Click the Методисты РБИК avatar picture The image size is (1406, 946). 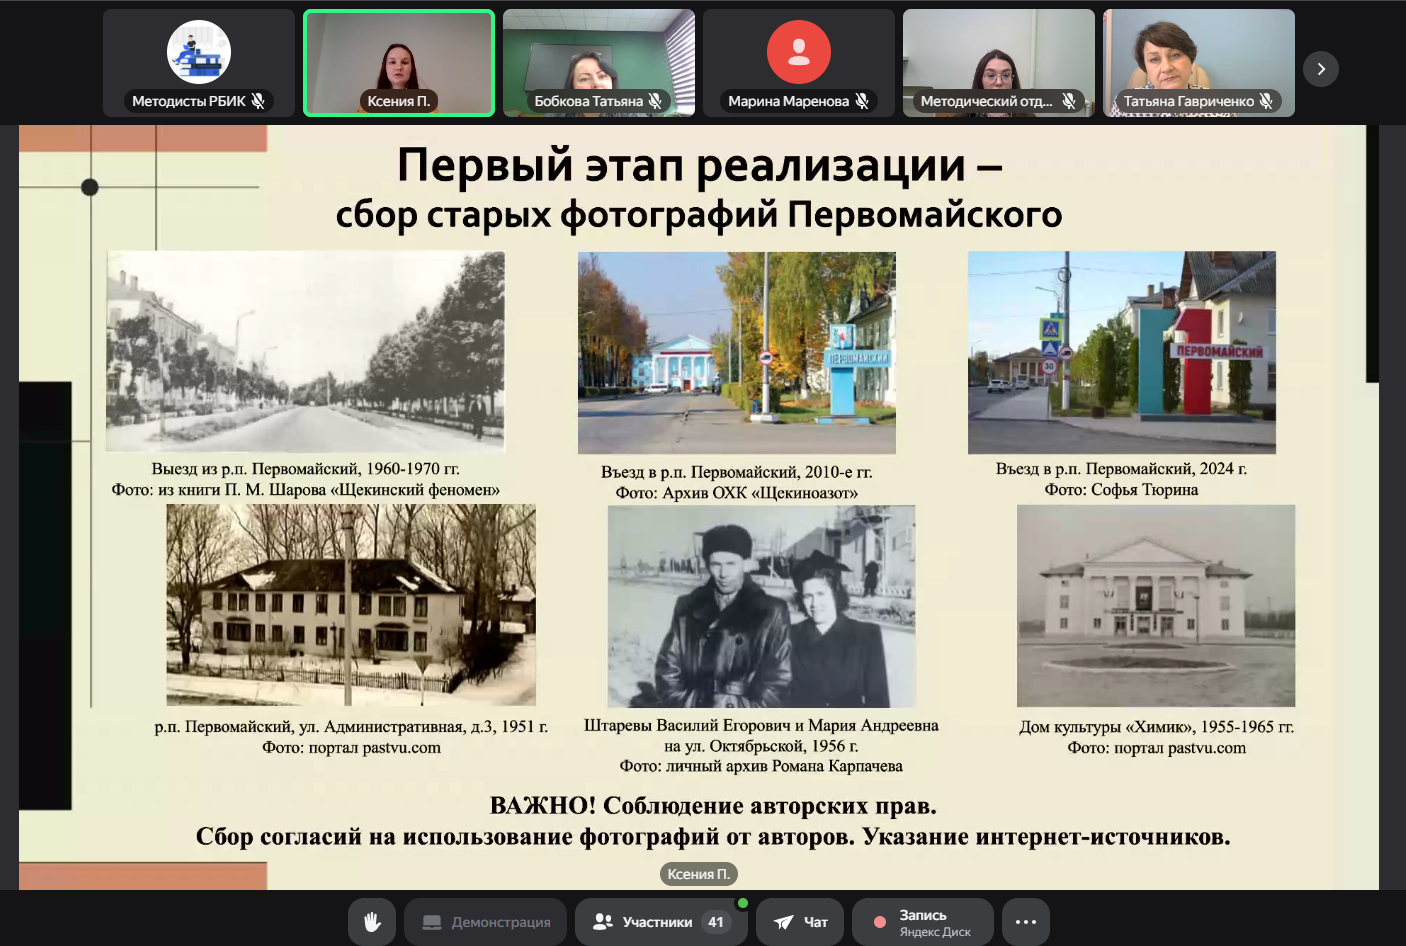pyautogui.click(x=198, y=52)
